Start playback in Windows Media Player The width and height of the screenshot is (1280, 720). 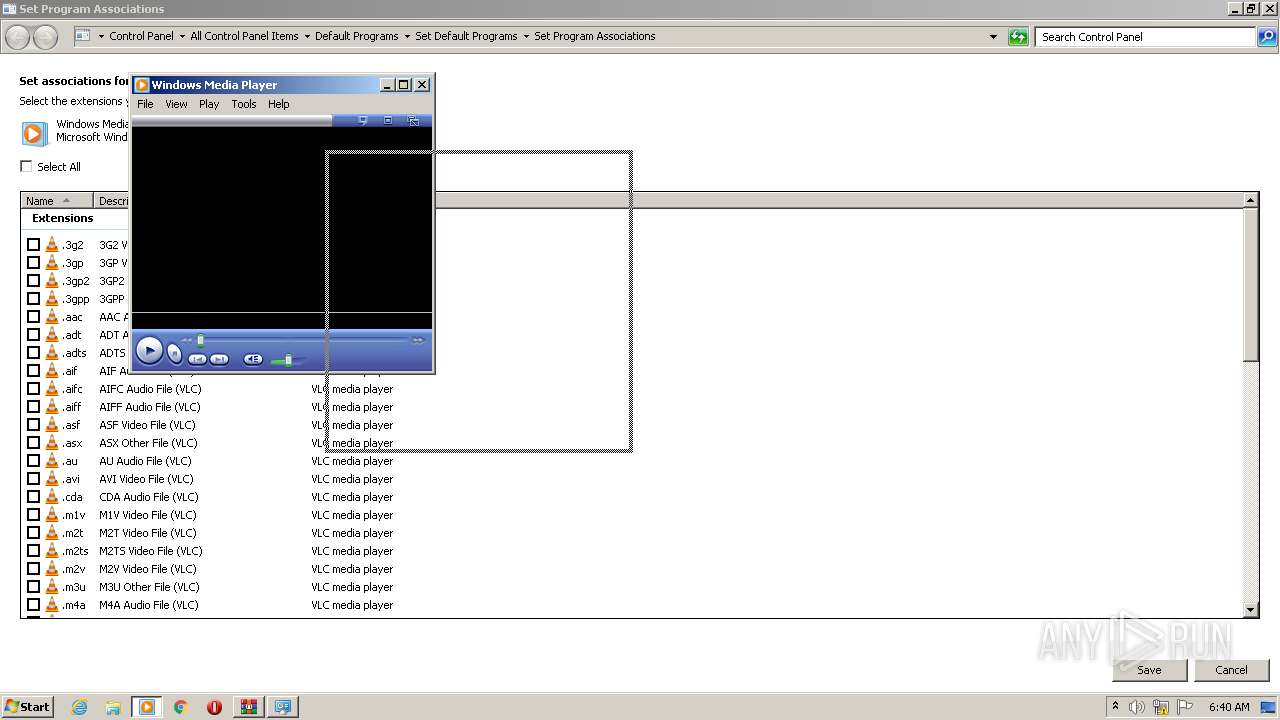pyautogui.click(x=149, y=350)
